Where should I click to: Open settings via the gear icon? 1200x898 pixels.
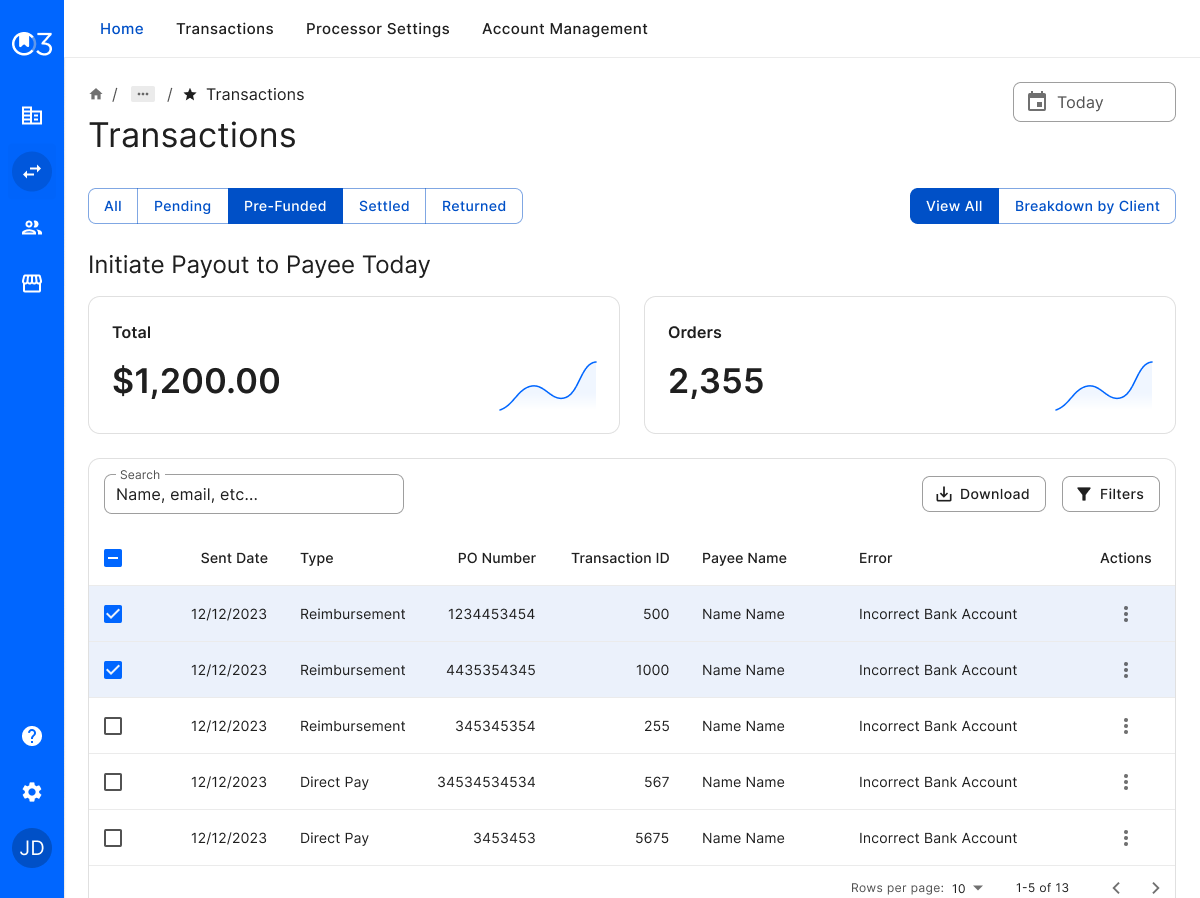32,792
